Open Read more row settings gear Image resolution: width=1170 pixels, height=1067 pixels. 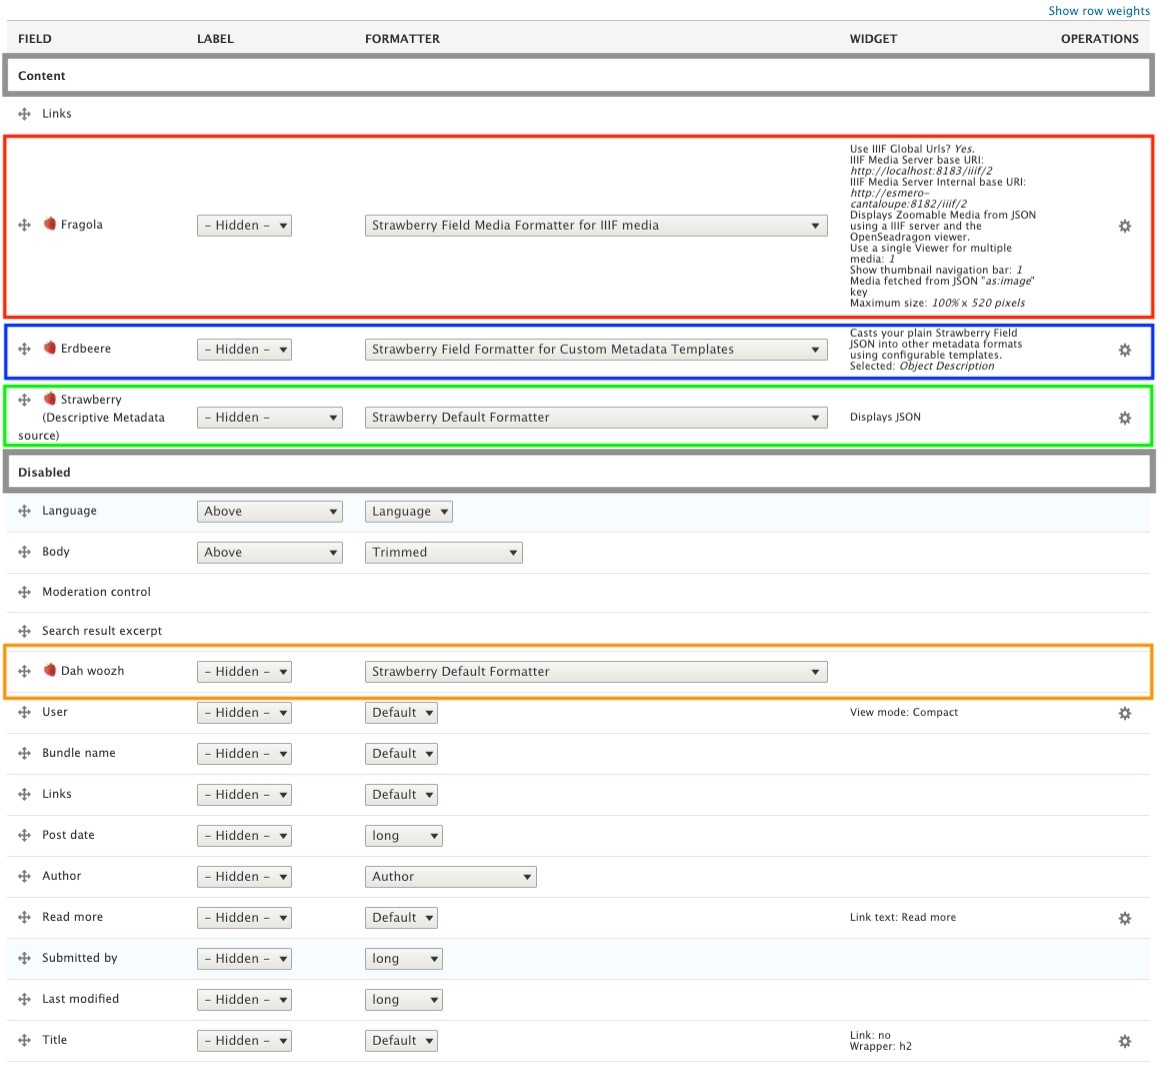1124,918
